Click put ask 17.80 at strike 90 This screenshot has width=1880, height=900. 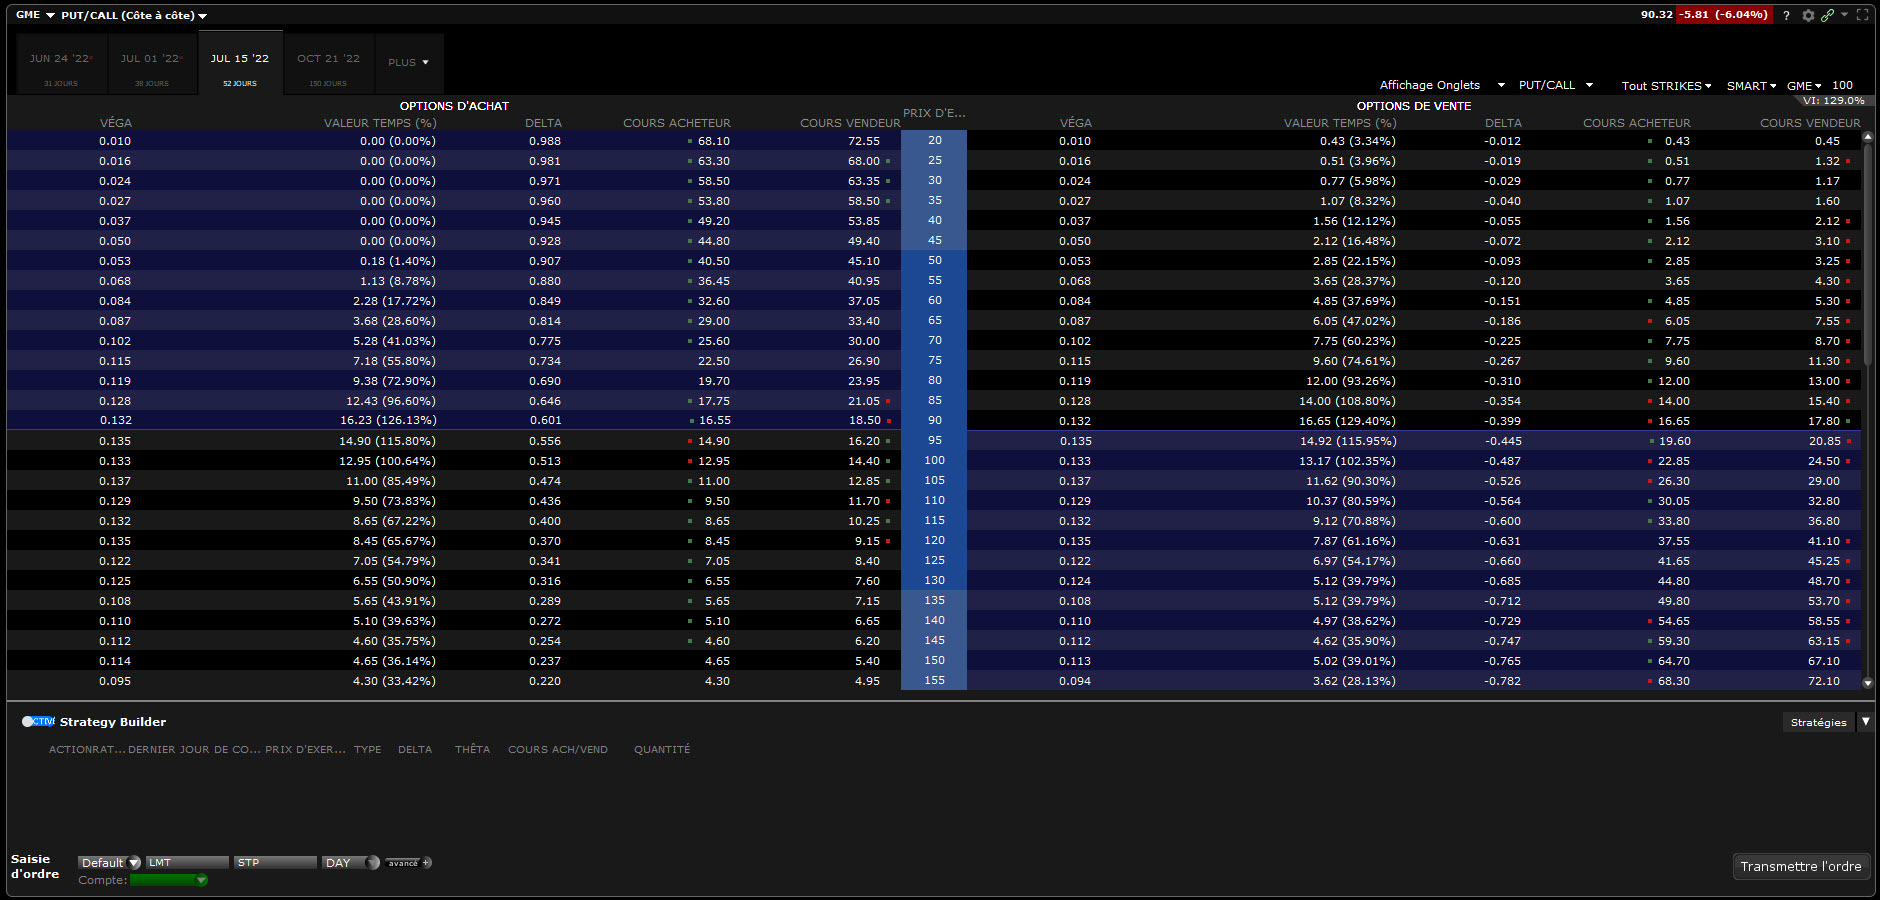point(1824,421)
